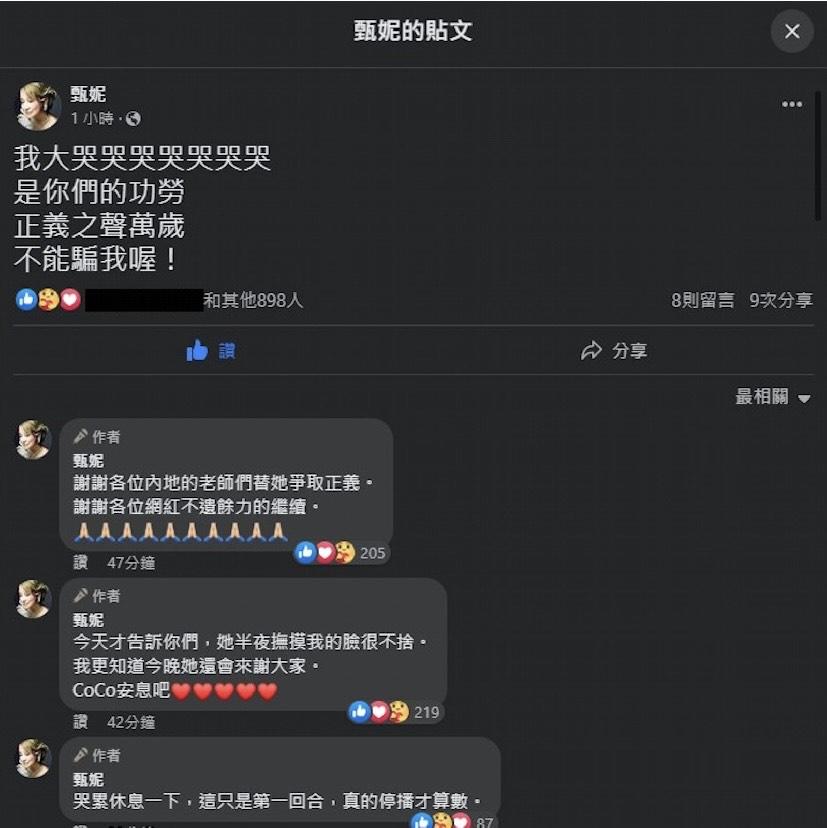Open the 8則留言 comments count
The image size is (827, 828).
click(x=702, y=300)
